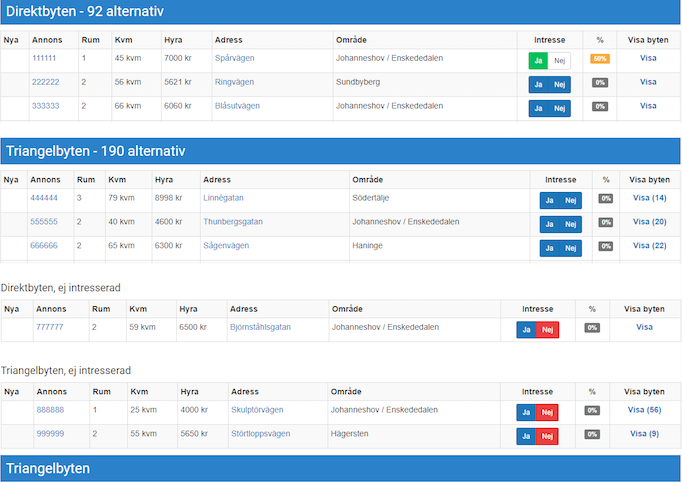Switch Störtloppsvägen interest to Ja
Screen dimensions: 682x486
pos(526,436)
